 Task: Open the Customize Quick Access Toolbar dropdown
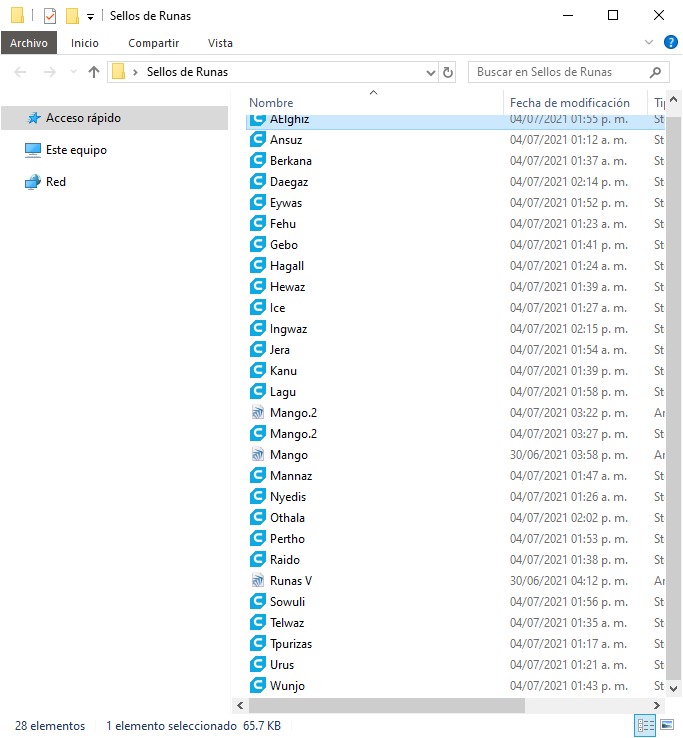tap(90, 17)
